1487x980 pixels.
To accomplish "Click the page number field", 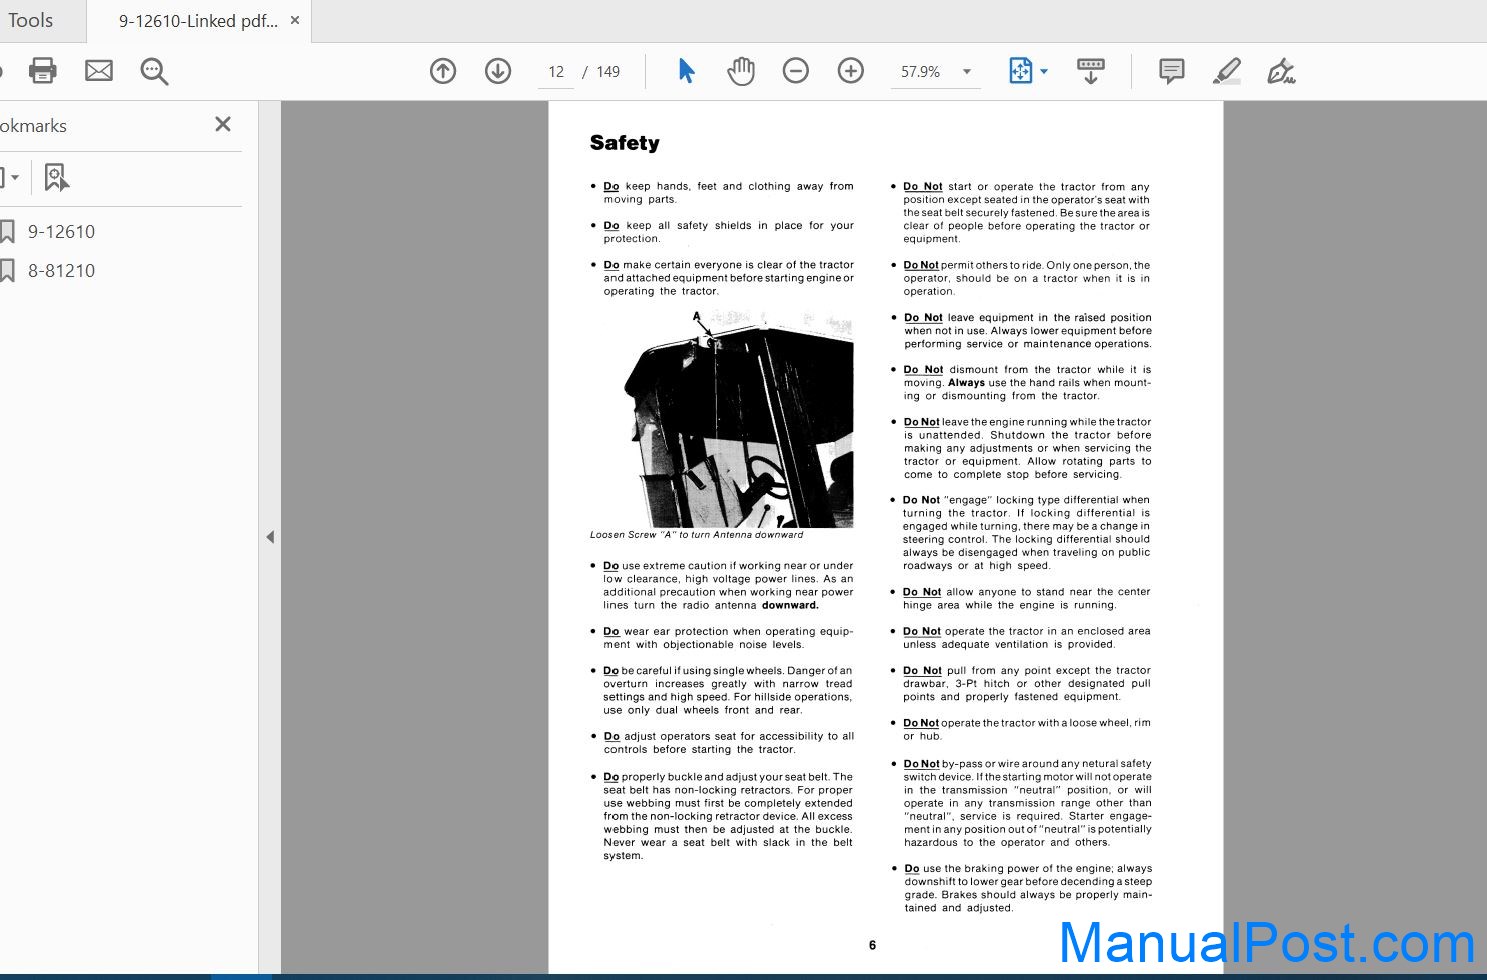I will pos(556,72).
